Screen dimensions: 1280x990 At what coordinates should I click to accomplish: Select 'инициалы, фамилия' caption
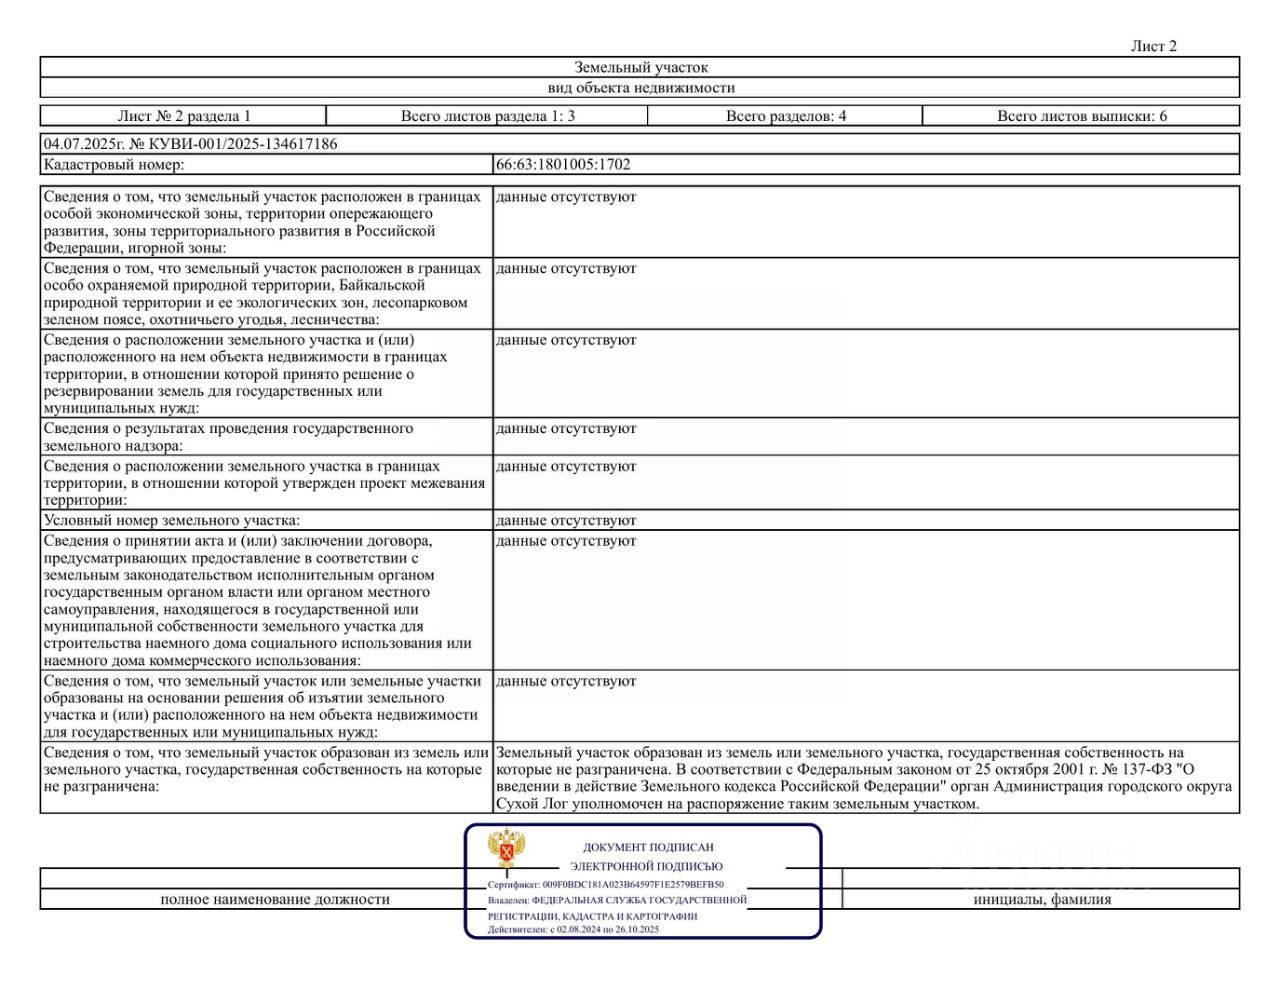1042,900
